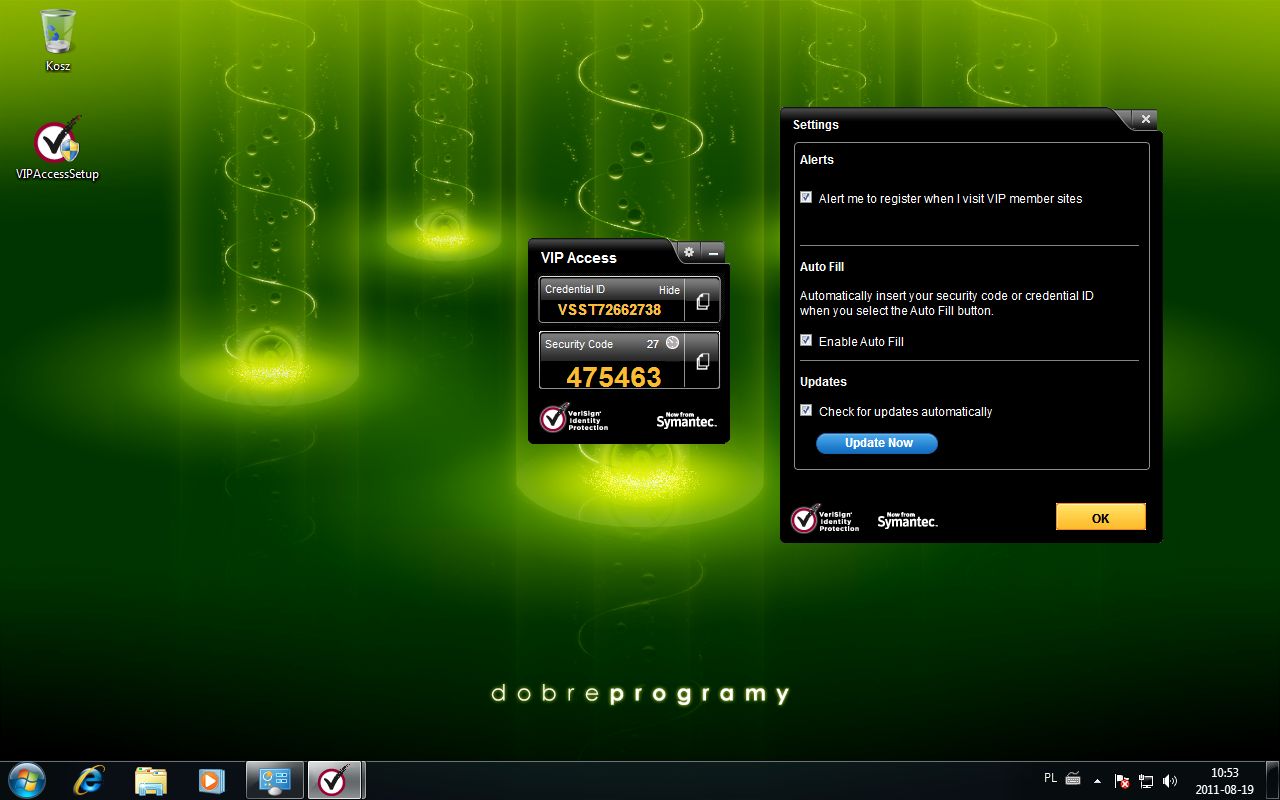The height and width of the screenshot is (800, 1280).
Task: Click the Security Code label
Action: 579,344
